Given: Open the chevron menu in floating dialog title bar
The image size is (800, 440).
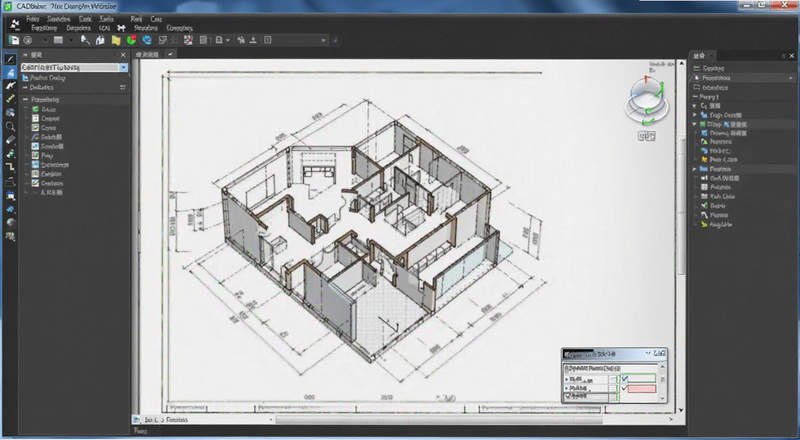Looking at the screenshot, I should [x=648, y=353].
